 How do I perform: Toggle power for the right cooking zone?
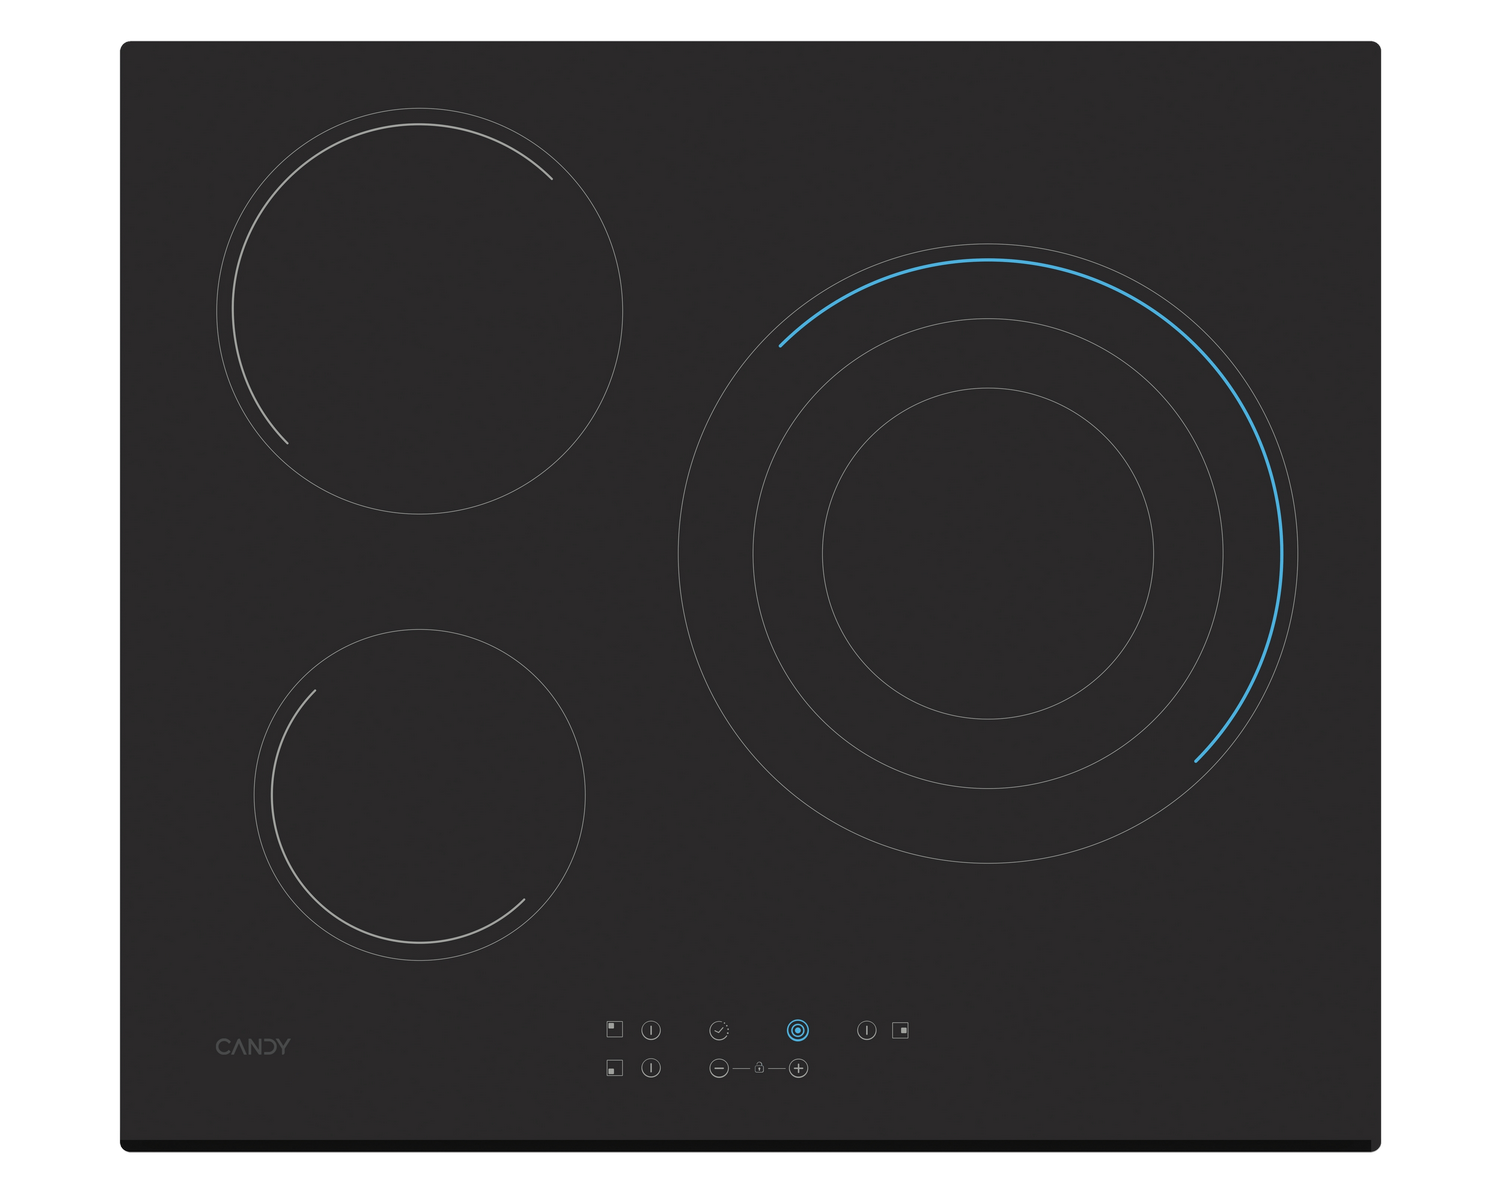point(867,1030)
